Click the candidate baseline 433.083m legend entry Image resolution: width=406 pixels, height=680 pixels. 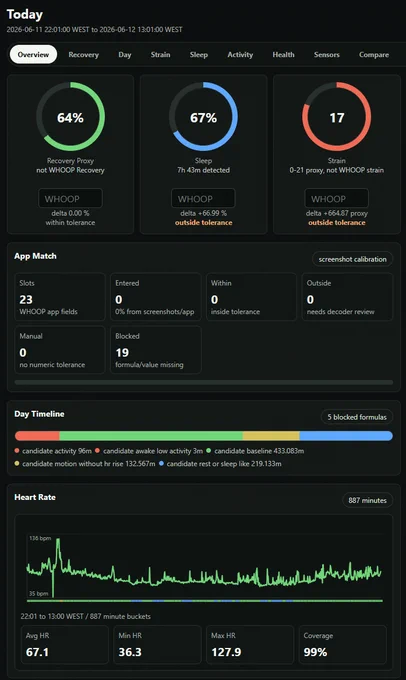(x=255, y=451)
